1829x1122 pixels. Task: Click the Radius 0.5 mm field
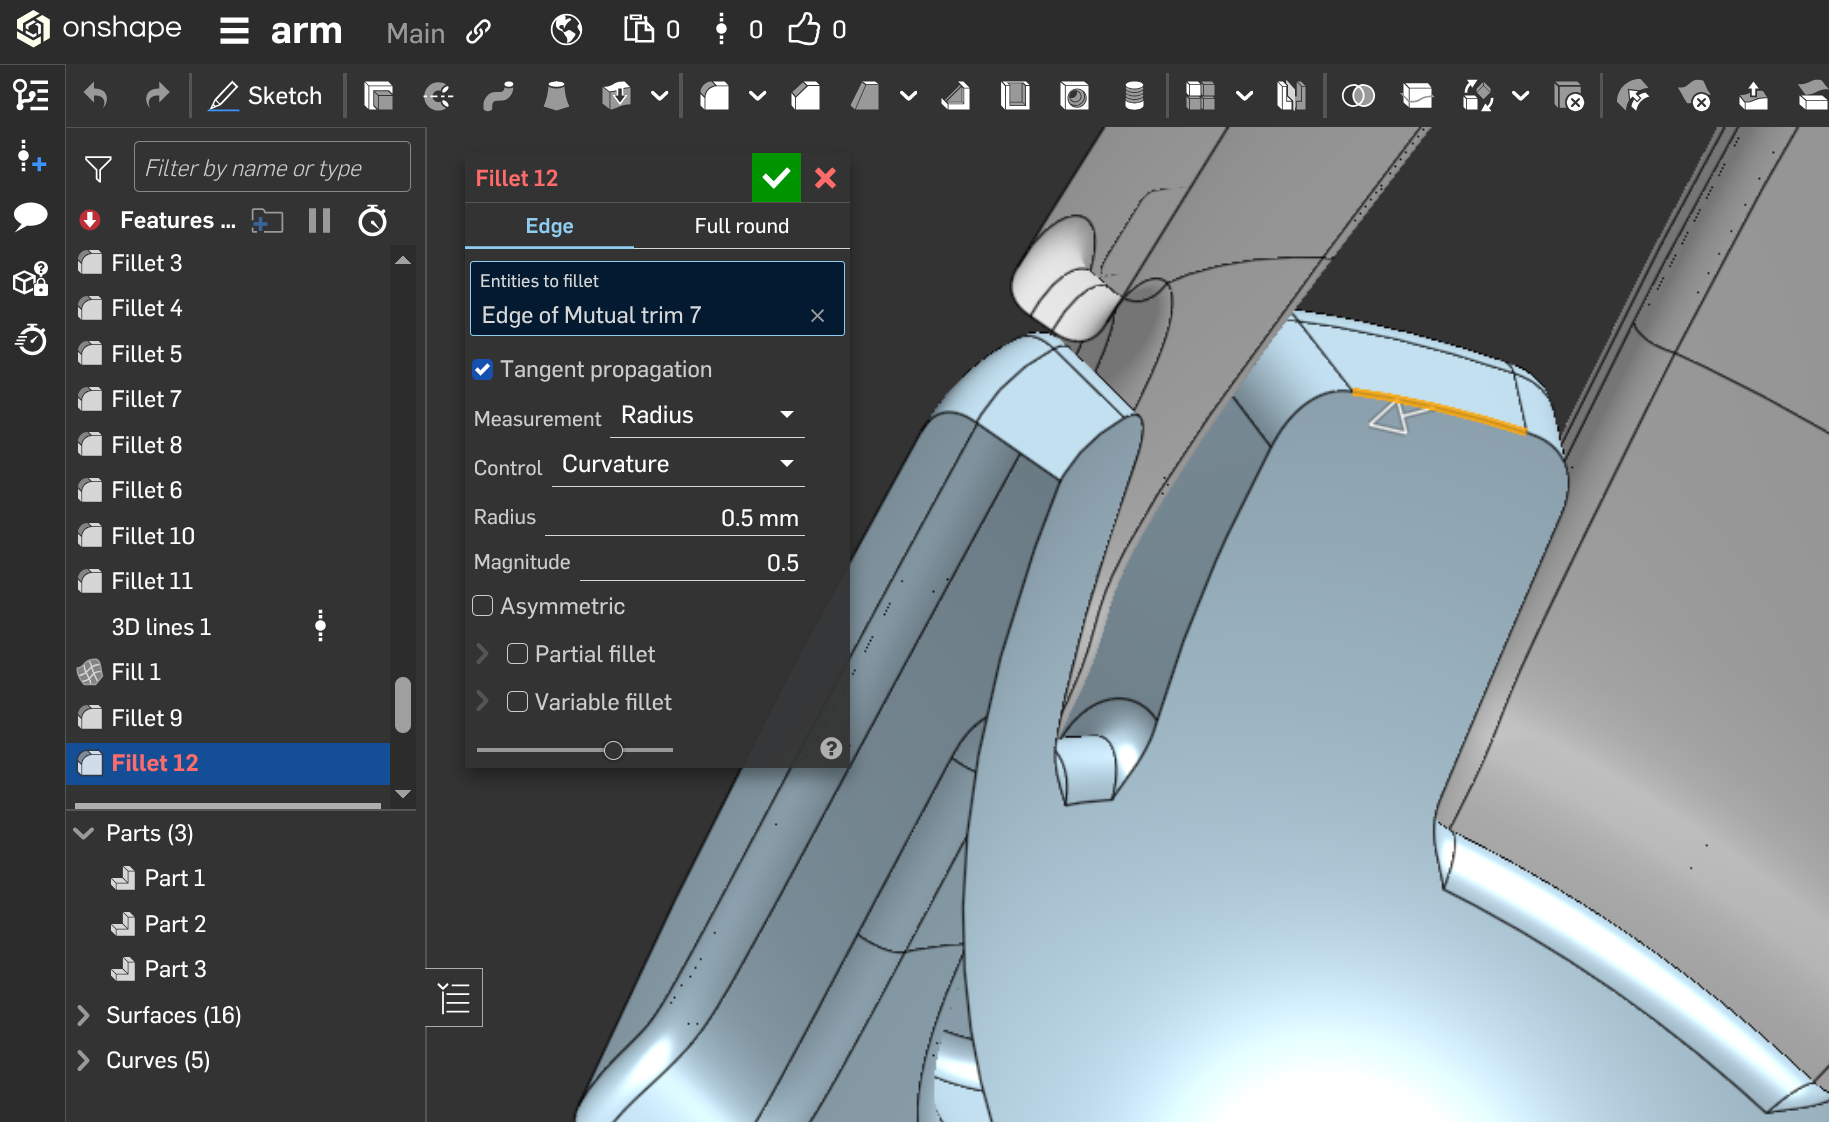[x=674, y=518]
